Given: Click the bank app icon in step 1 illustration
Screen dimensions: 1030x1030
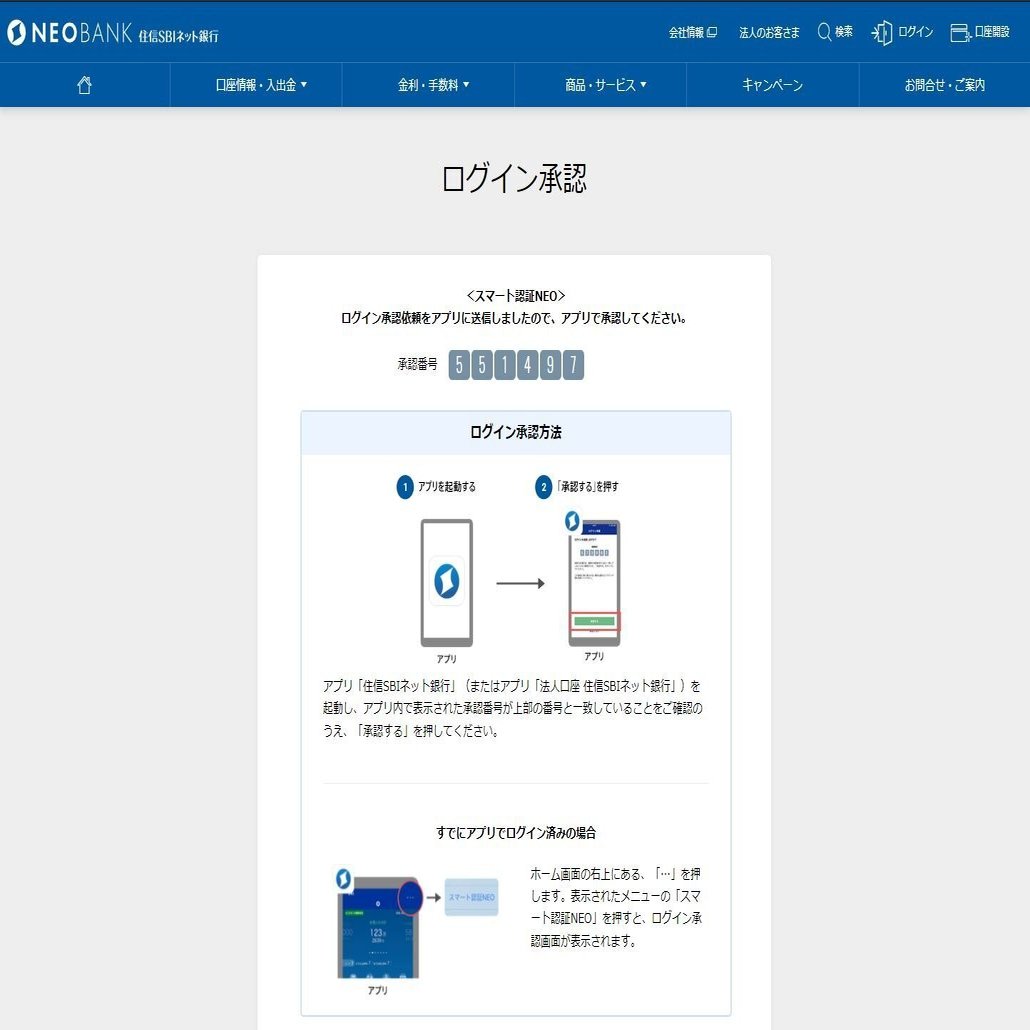Looking at the screenshot, I should 445,580.
